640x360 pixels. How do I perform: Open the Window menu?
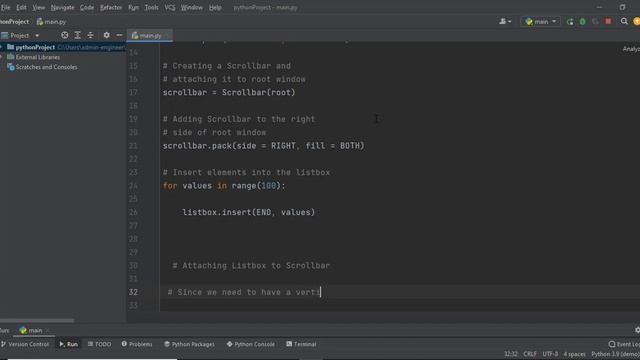(x=191, y=7)
